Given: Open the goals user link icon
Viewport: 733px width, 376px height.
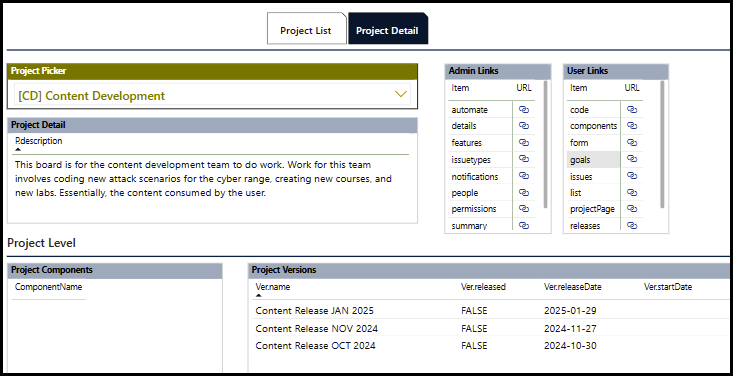Looking at the screenshot, I should pos(632,159).
